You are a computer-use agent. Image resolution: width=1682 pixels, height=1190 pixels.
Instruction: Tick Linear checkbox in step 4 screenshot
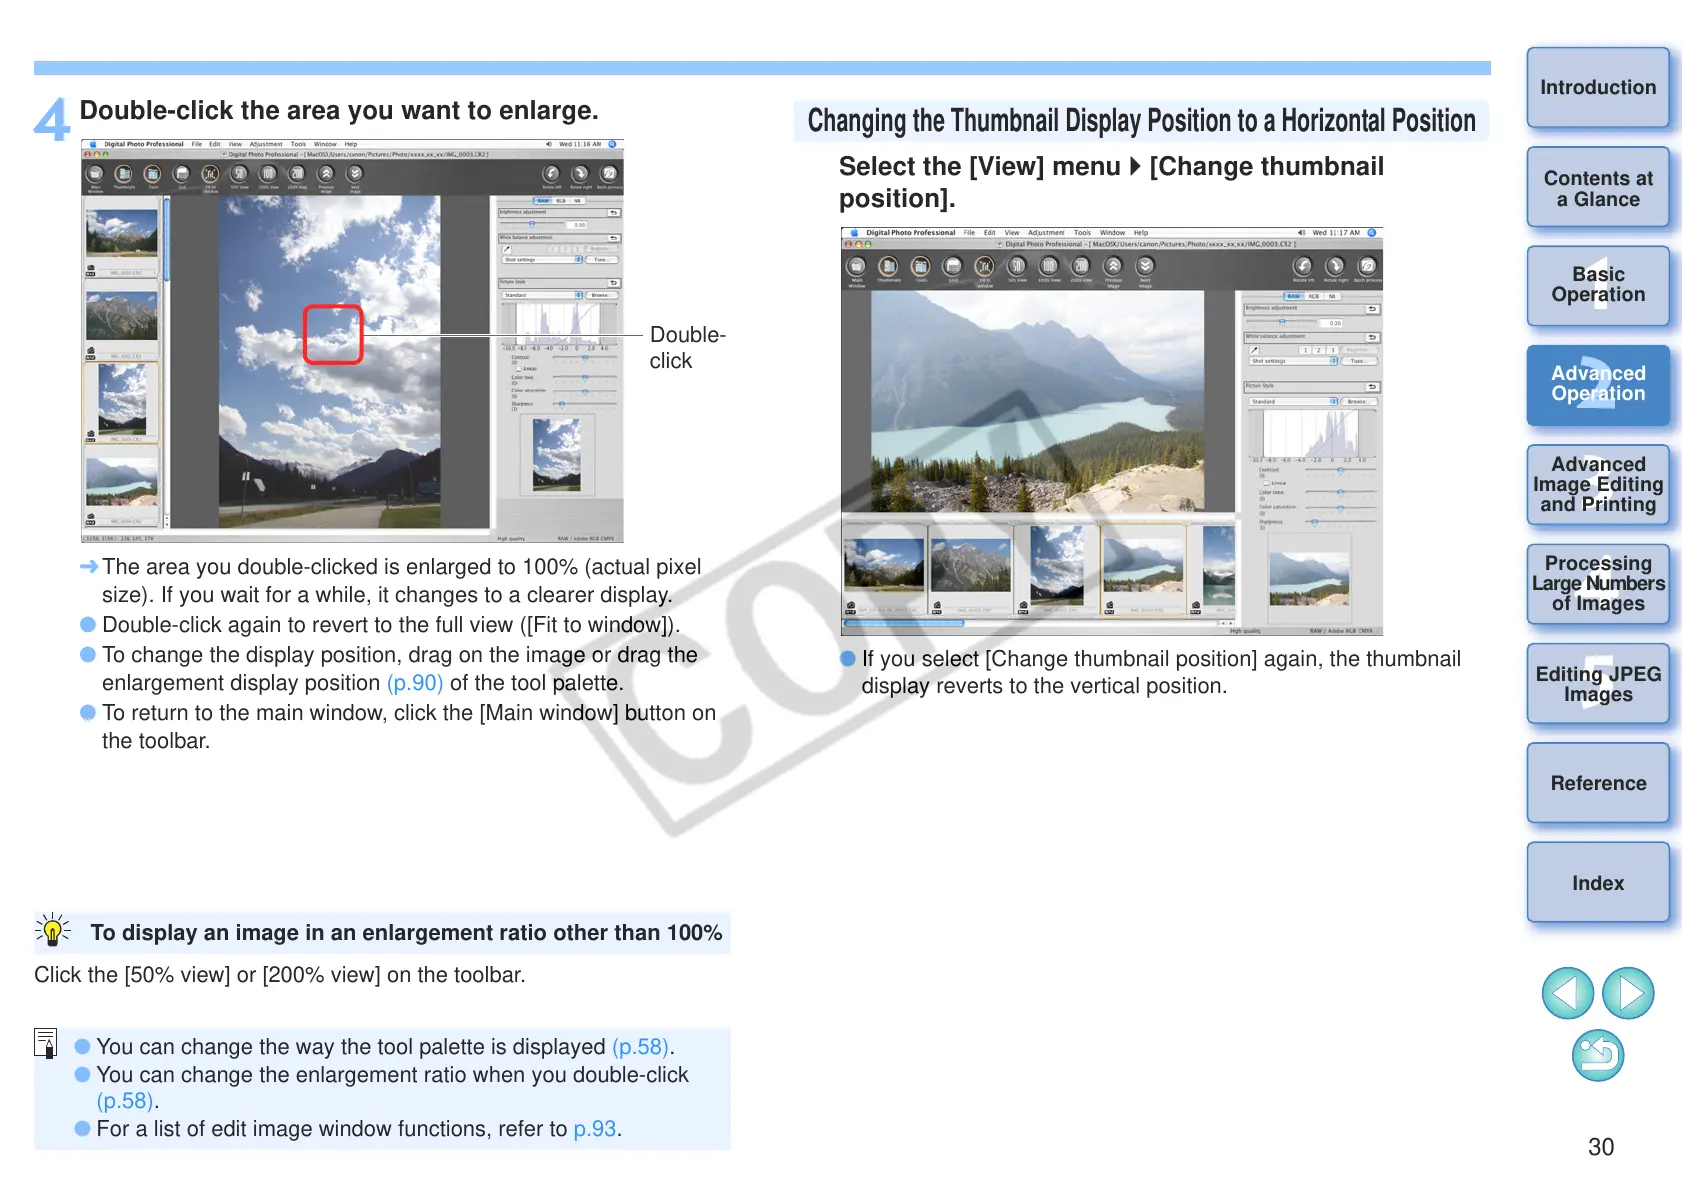(518, 369)
